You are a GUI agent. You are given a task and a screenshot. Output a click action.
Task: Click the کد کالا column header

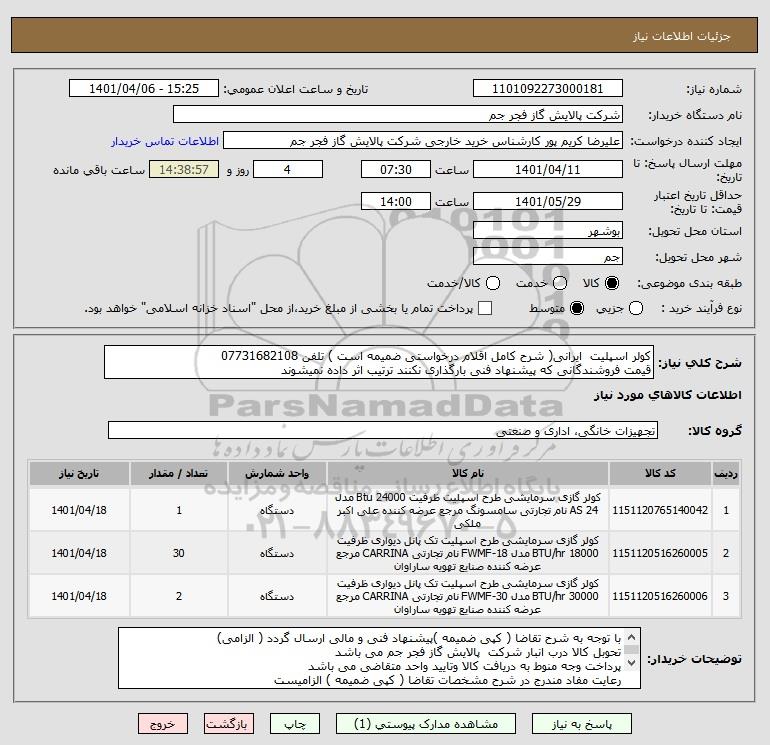(x=660, y=473)
